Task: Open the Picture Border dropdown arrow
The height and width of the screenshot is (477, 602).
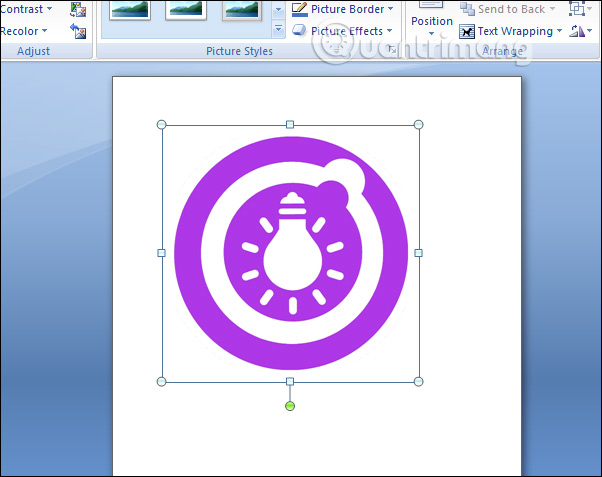Action: pos(390,9)
